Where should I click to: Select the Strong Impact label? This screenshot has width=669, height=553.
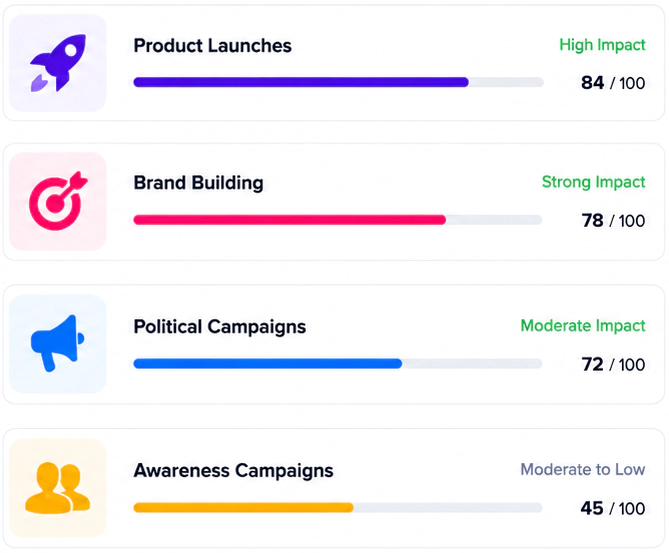click(x=593, y=182)
